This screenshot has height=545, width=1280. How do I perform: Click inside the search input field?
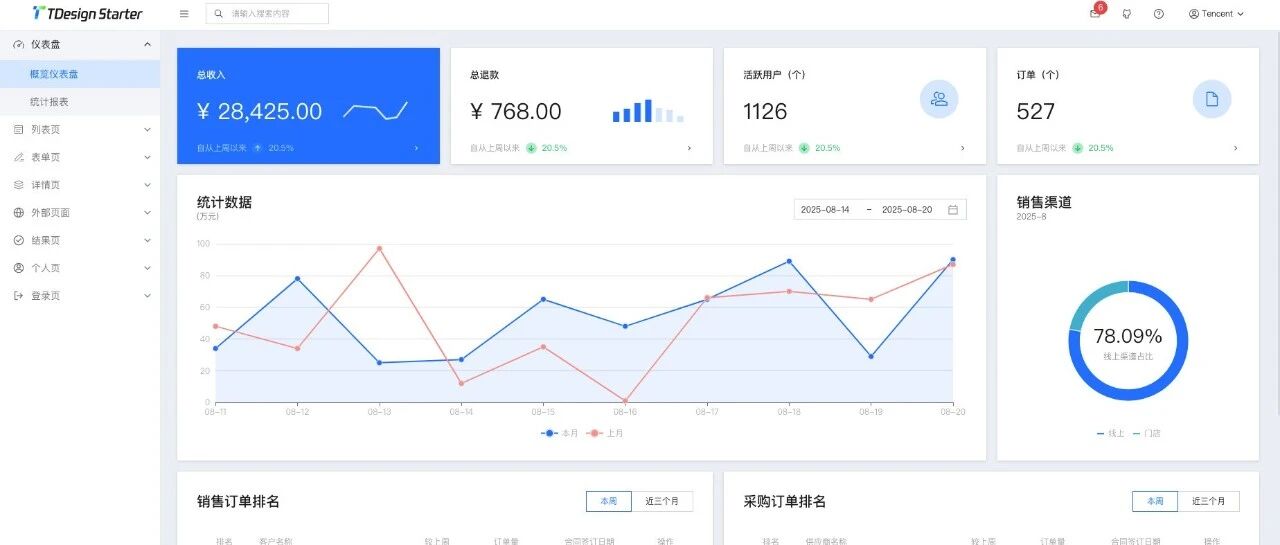[267, 14]
